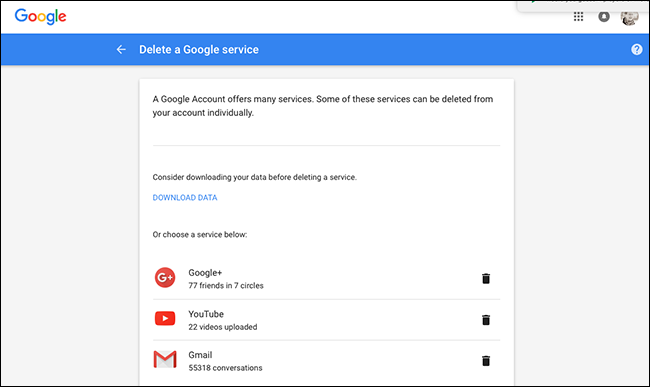Delete Gmail using its trash icon

click(x=486, y=361)
